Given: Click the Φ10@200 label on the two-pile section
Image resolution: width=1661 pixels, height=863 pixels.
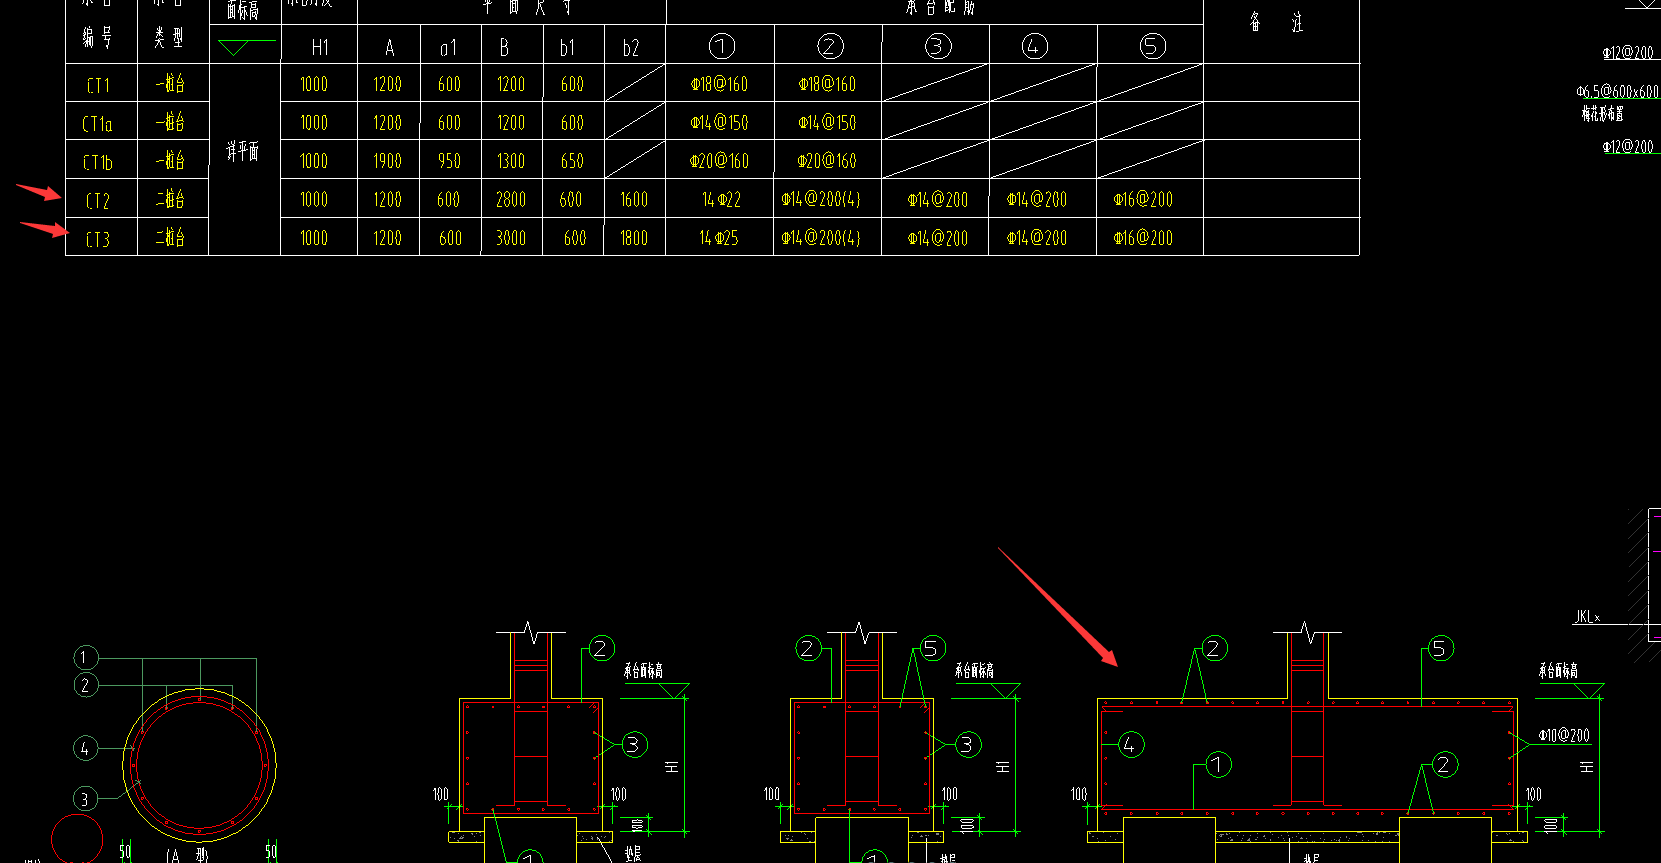Looking at the screenshot, I should click(1564, 735).
